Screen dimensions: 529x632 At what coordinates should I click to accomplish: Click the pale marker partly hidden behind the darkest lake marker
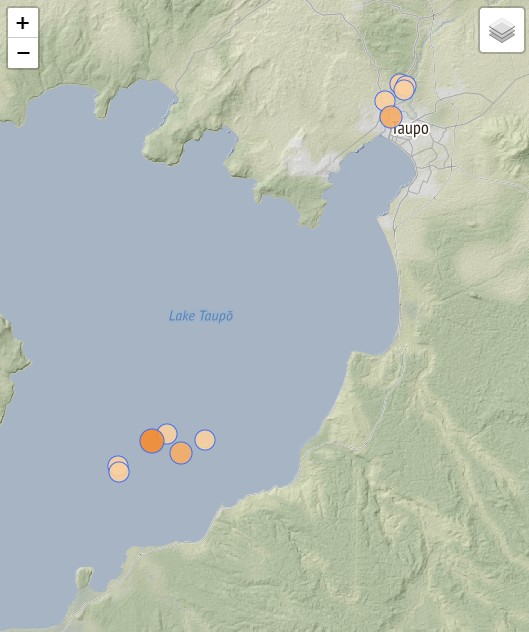pos(169,433)
